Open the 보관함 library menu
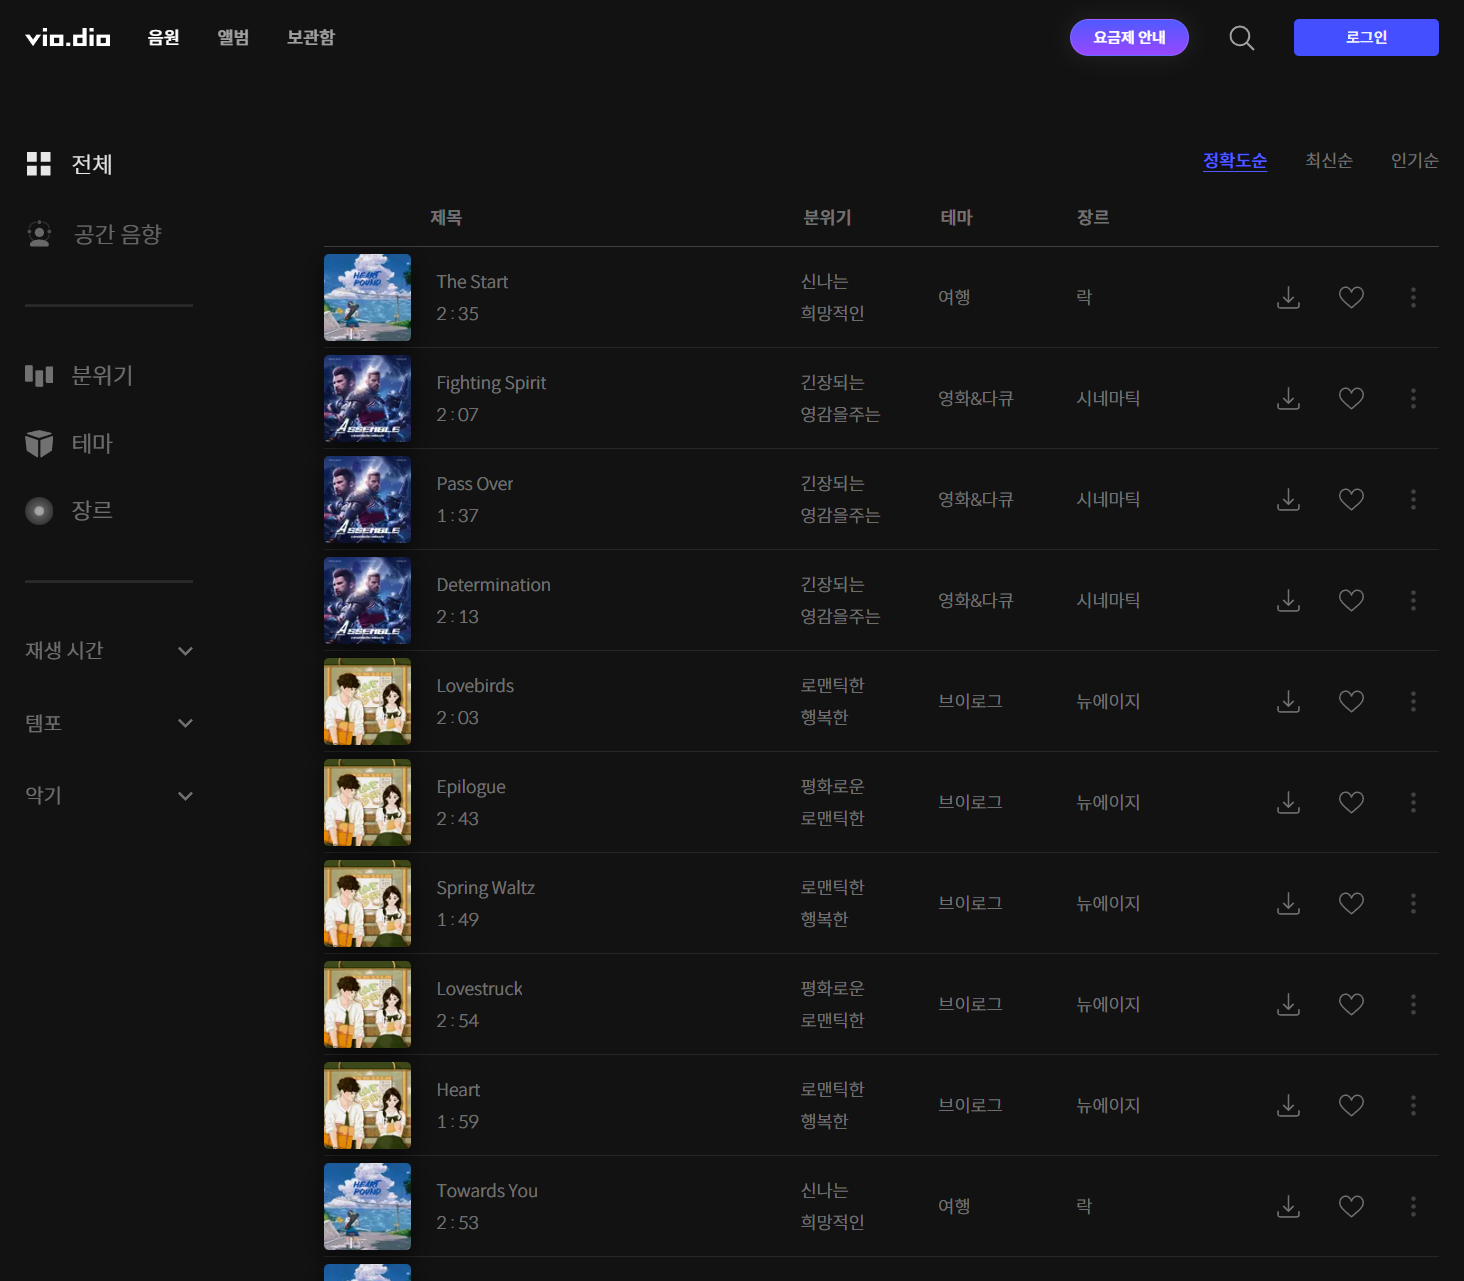Viewport: 1464px width, 1281px height. [310, 38]
